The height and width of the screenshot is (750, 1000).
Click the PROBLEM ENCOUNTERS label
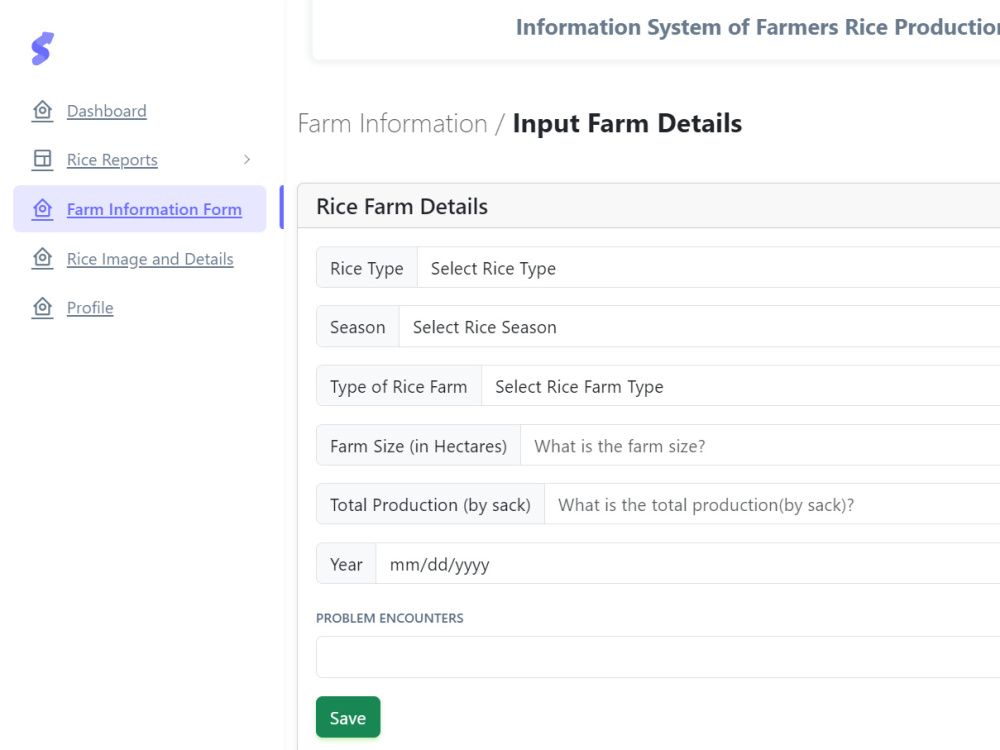(390, 618)
